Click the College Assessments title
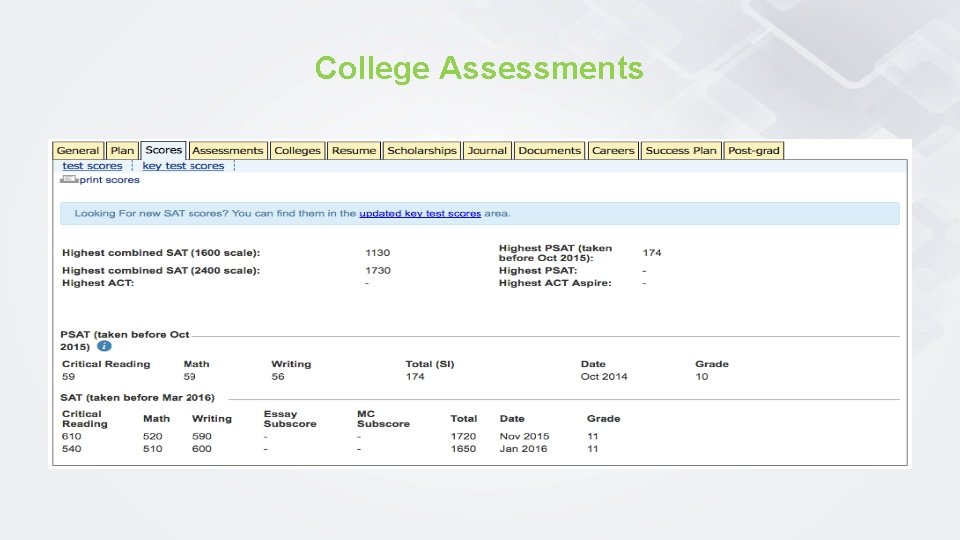Image resolution: width=960 pixels, height=540 pixels. pyautogui.click(x=479, y=68)
